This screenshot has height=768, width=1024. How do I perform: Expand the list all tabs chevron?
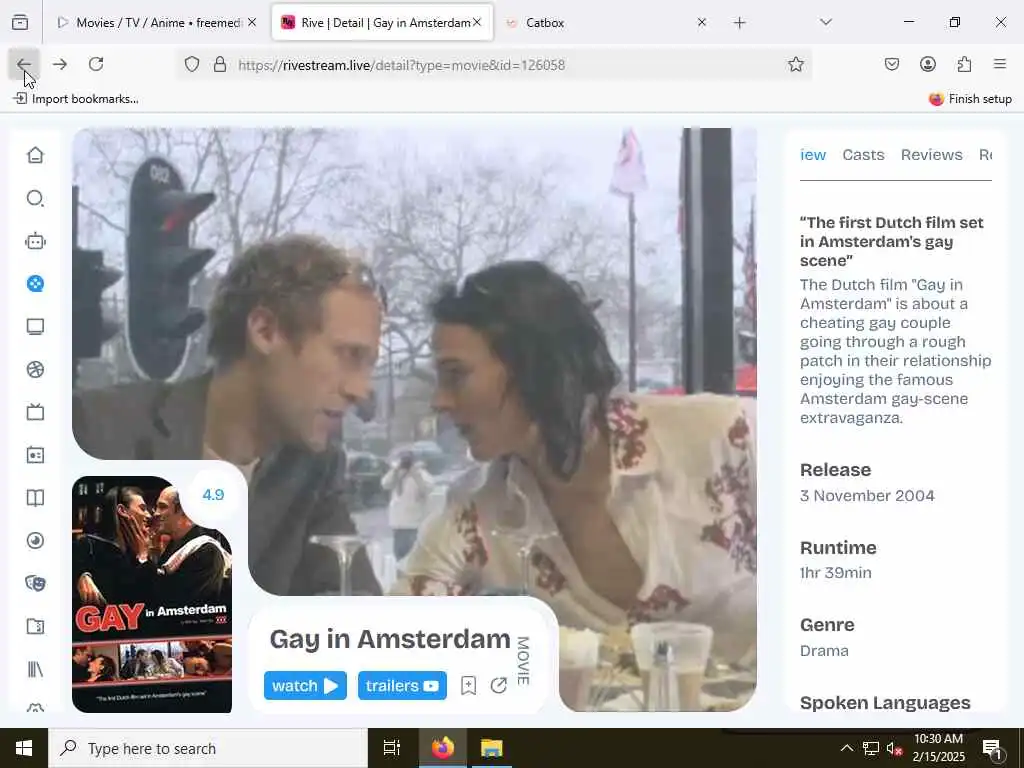pyautogui.click(x=825, y=22)
